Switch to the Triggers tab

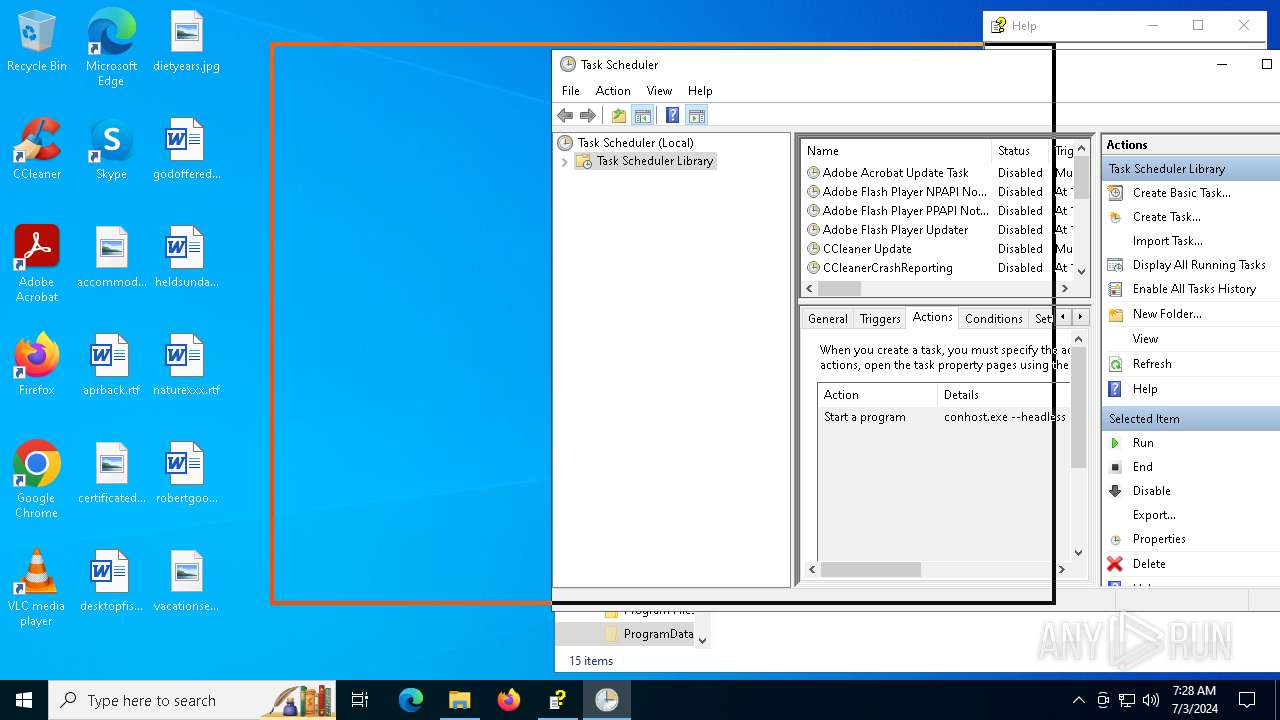point(880,319)
